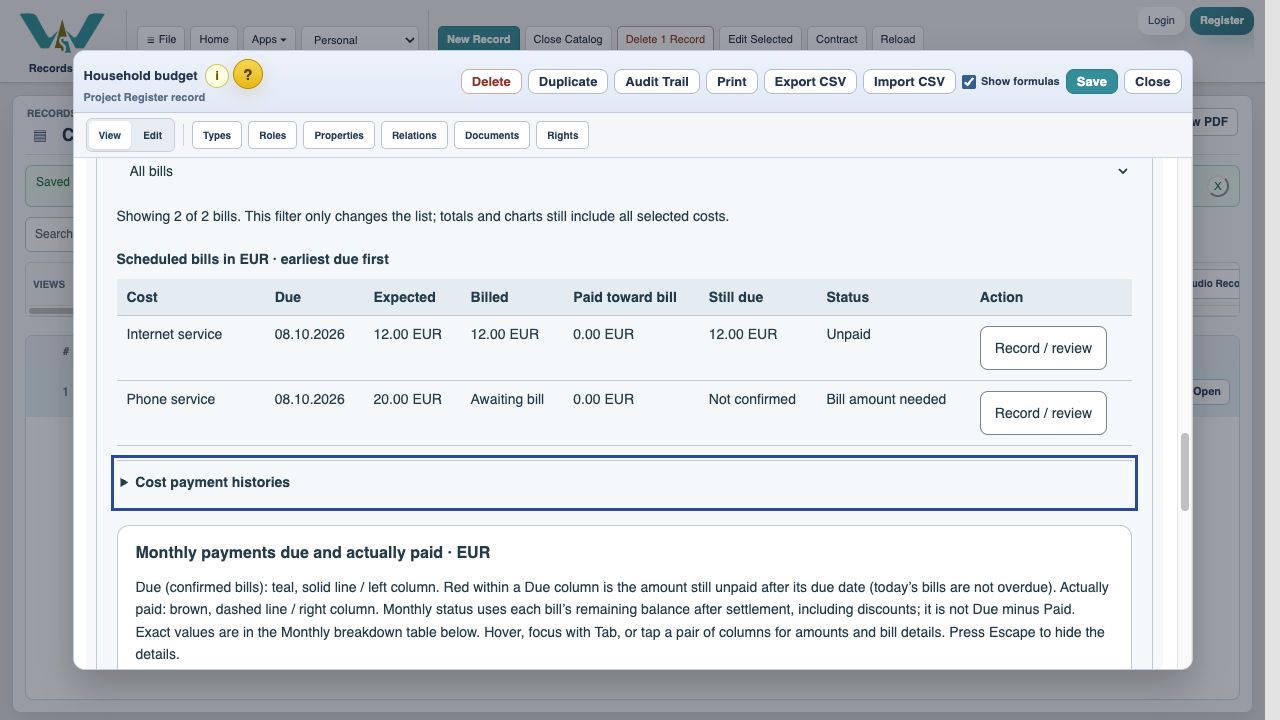Click the app logo in top-left corner
The width and height of the screenshot is (1280, 720).
click(62, 34)
